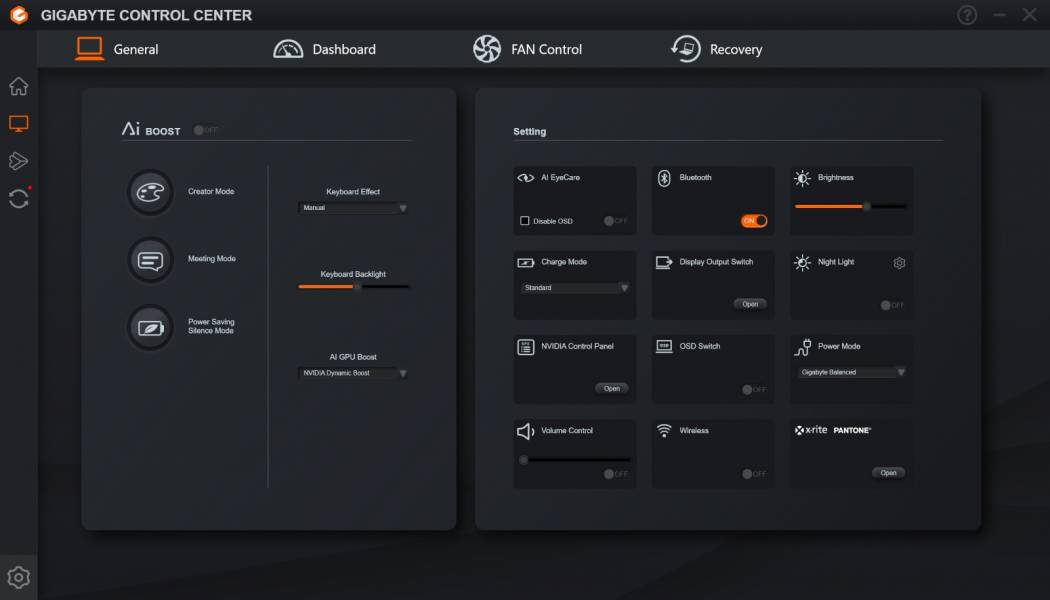Select the Meeting Mode chat icon
Screen dimensions: 1050x600
(x=150, y=260)
